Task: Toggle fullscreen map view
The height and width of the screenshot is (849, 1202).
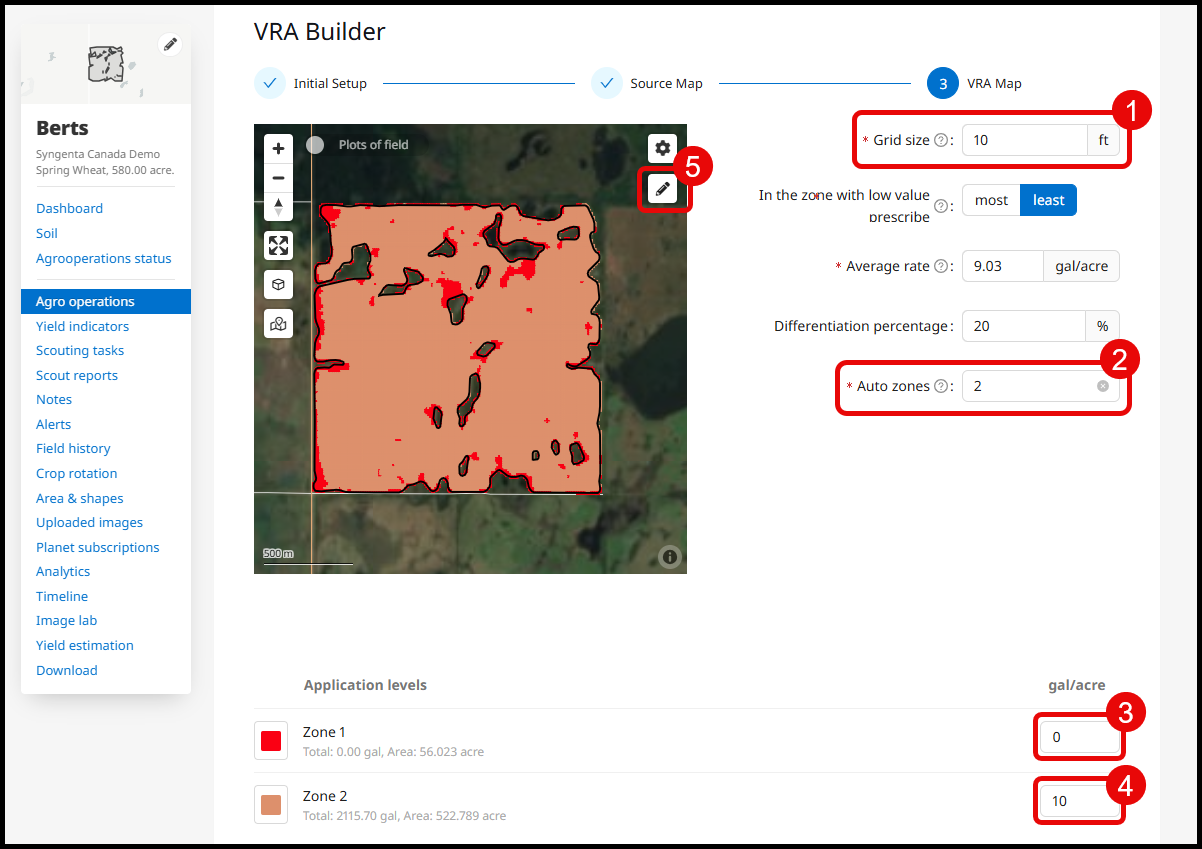Action: (x=278, y=245)
